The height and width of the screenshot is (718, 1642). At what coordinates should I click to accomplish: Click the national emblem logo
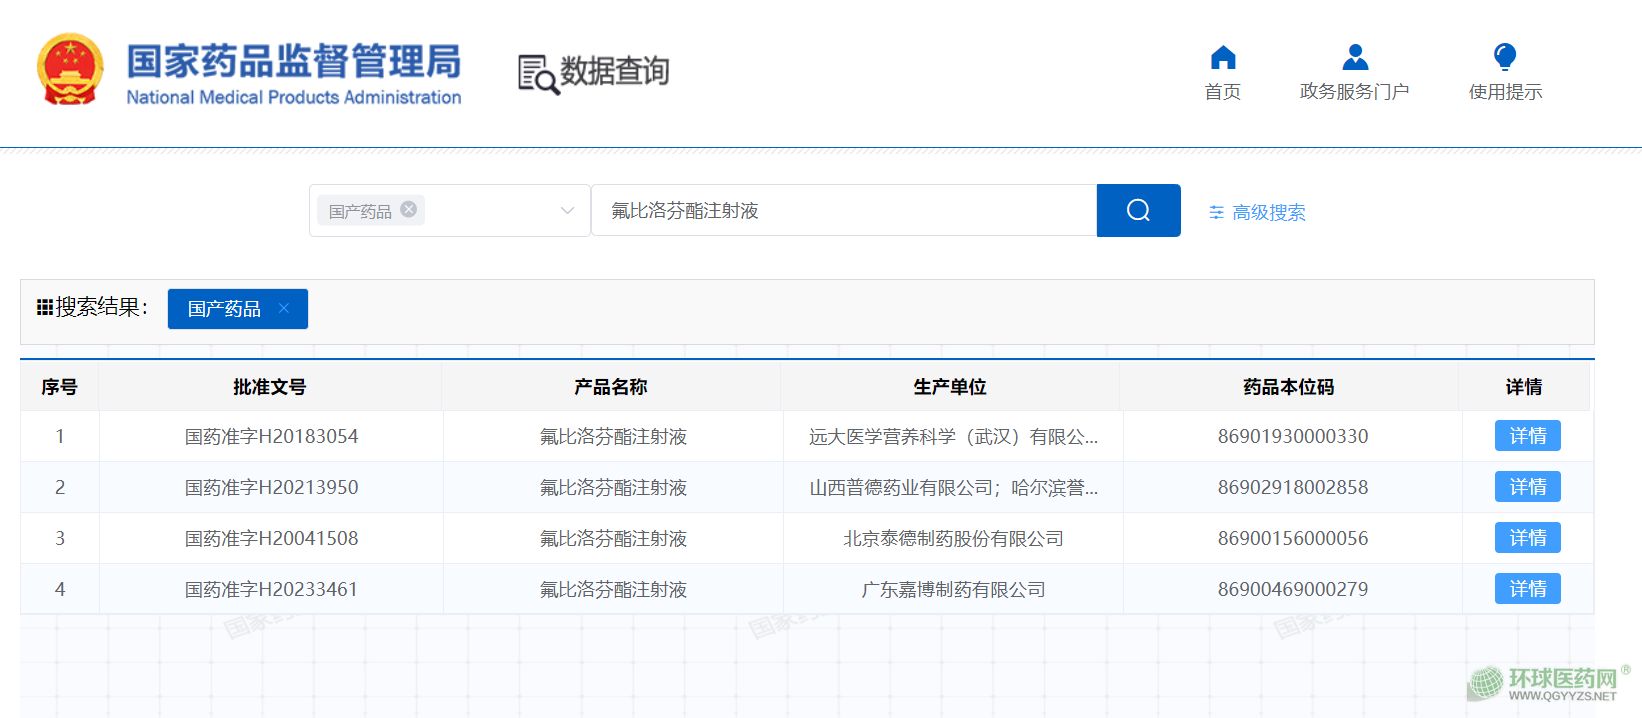pos(70,70)
